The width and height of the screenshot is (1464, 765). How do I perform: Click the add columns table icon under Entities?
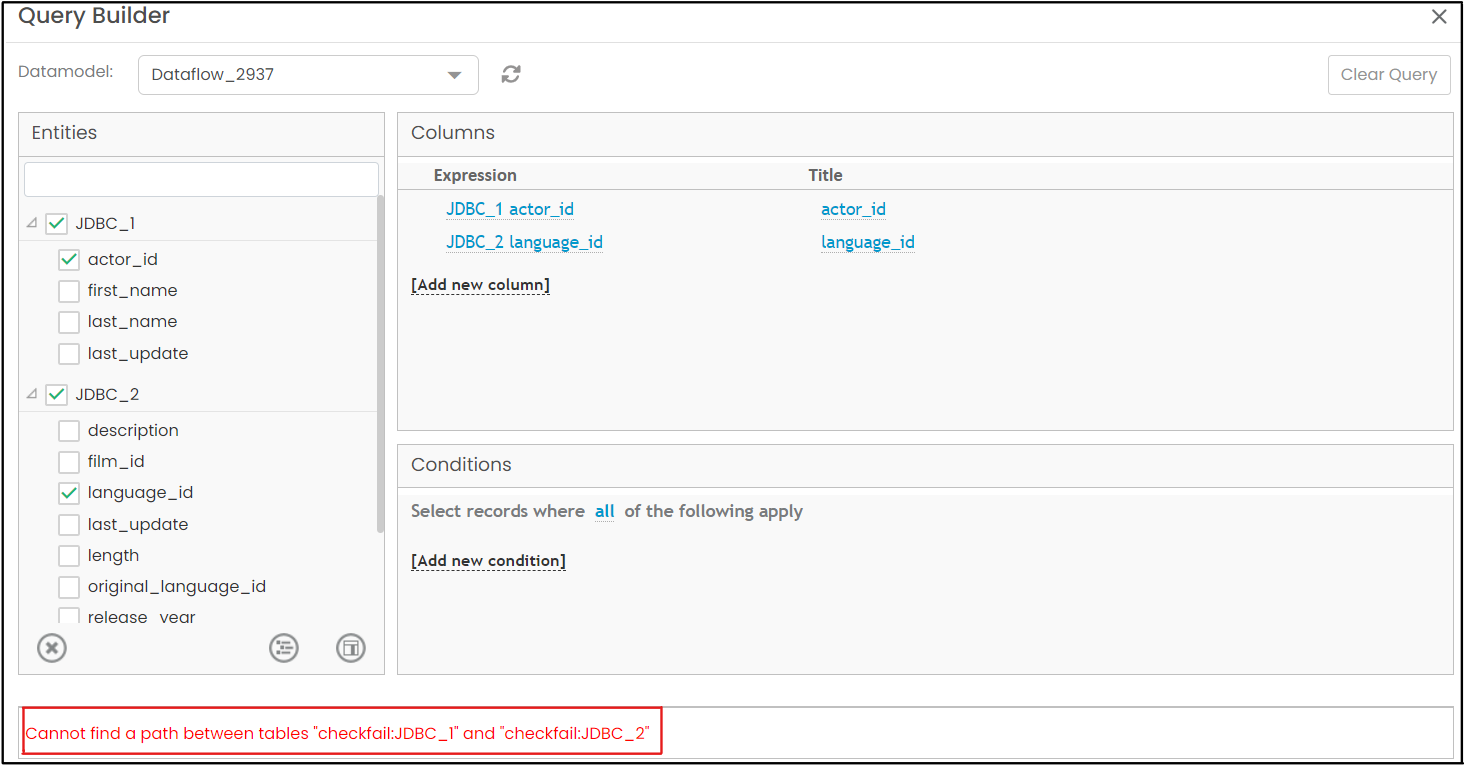click(351, 648)
